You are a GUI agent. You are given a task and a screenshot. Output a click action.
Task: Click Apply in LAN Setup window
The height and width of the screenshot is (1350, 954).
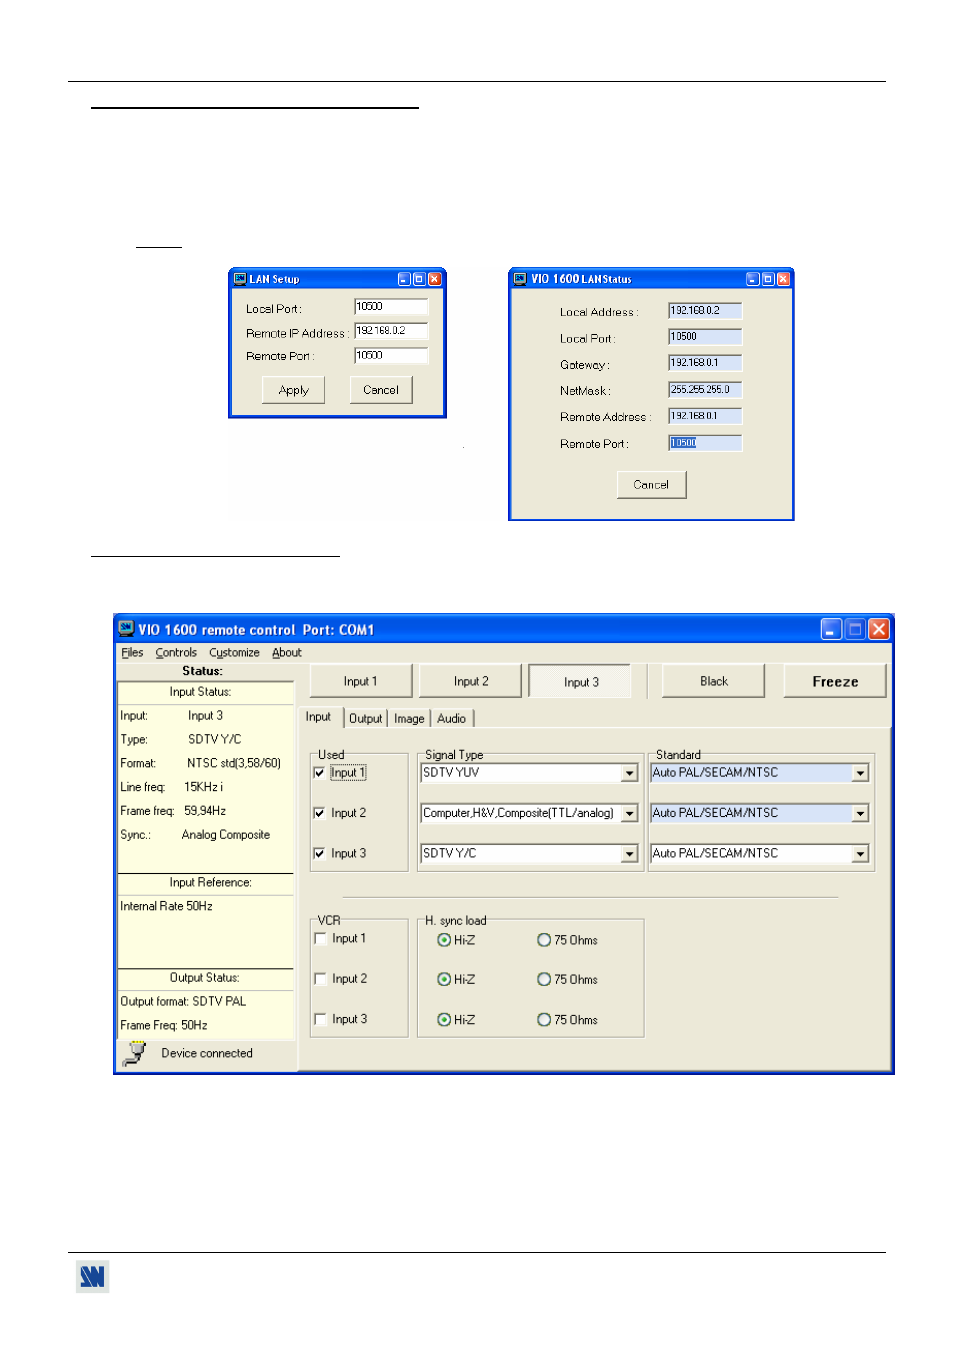tap(294, 390)
